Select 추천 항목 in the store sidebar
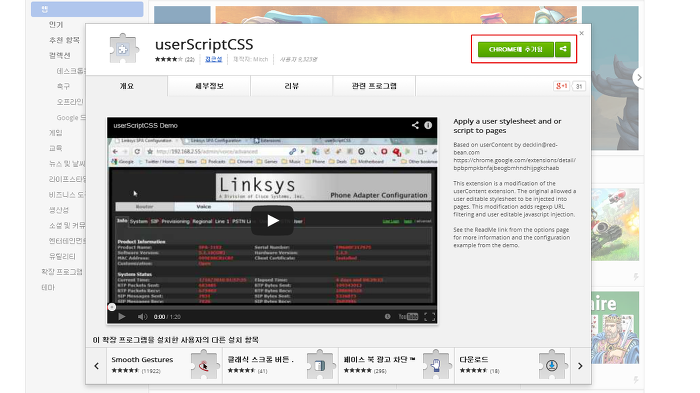The height and width of the screenshot is (393, 700). [x=64, y=40]
